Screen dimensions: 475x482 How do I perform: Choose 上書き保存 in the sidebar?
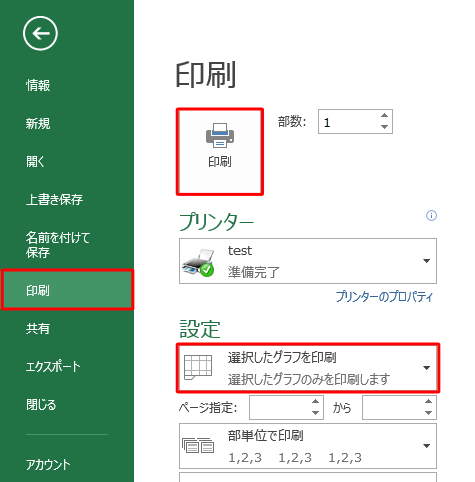click(54, 200)
